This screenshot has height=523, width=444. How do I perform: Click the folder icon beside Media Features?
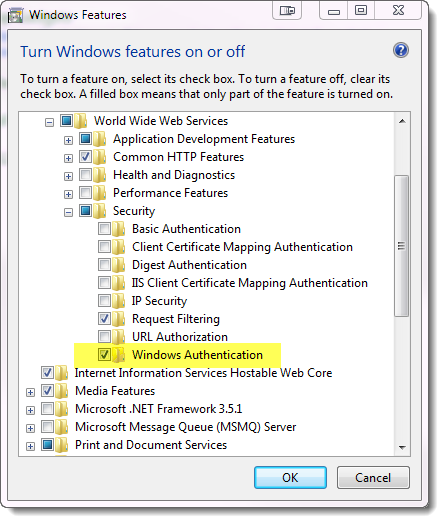(62, 391)
